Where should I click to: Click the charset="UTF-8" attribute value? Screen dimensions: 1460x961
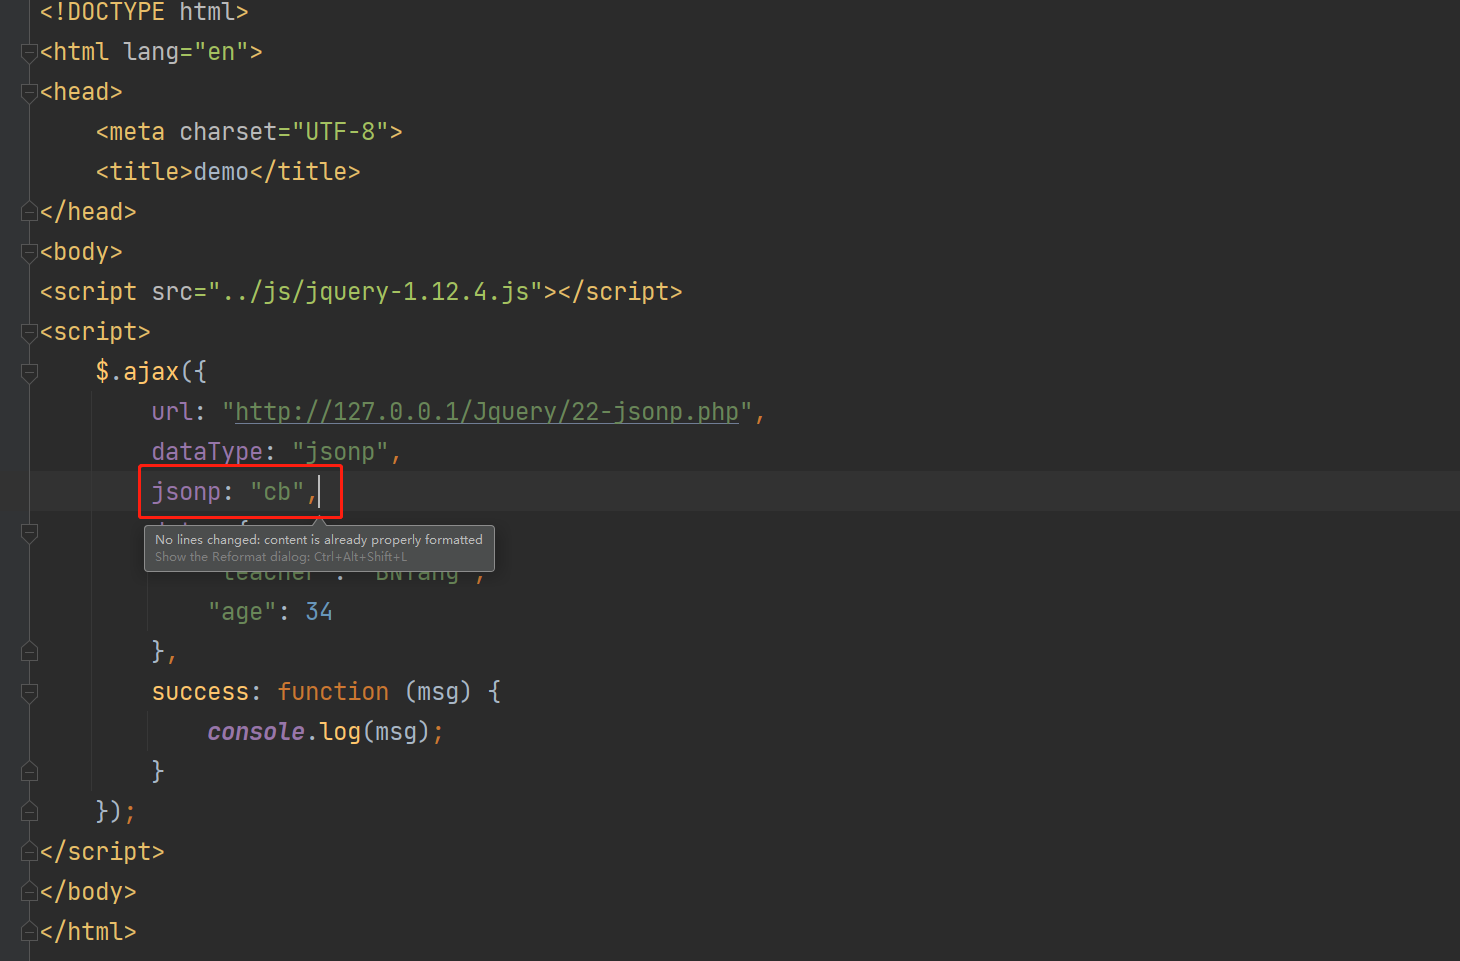[340, 132]
